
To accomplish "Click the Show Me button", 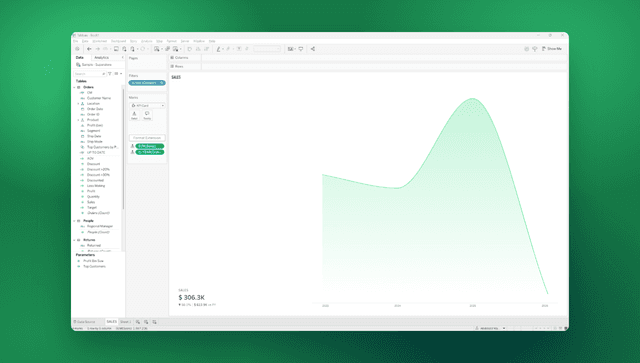I will pyautogui.click(x=552, y=49).
